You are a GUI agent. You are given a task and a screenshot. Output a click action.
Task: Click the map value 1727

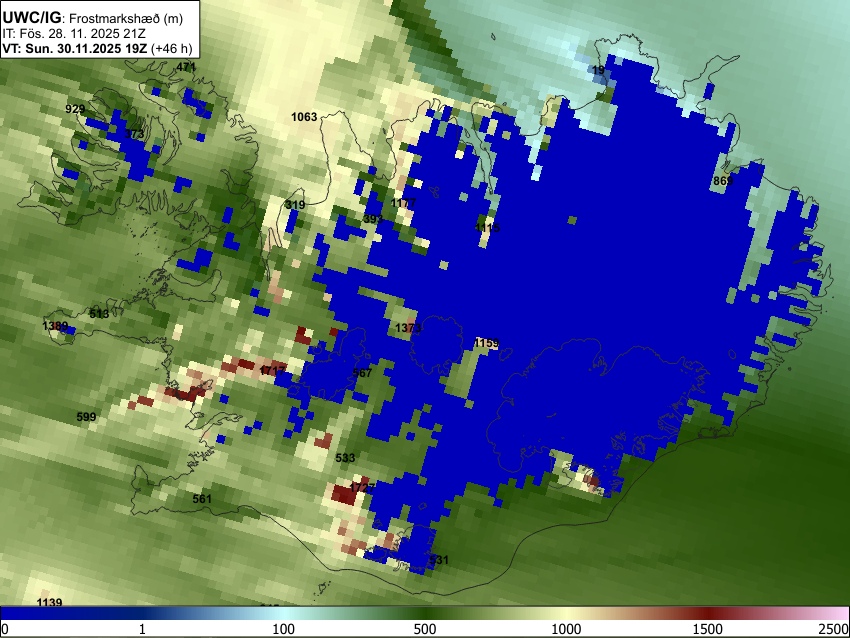click(362, 487)
